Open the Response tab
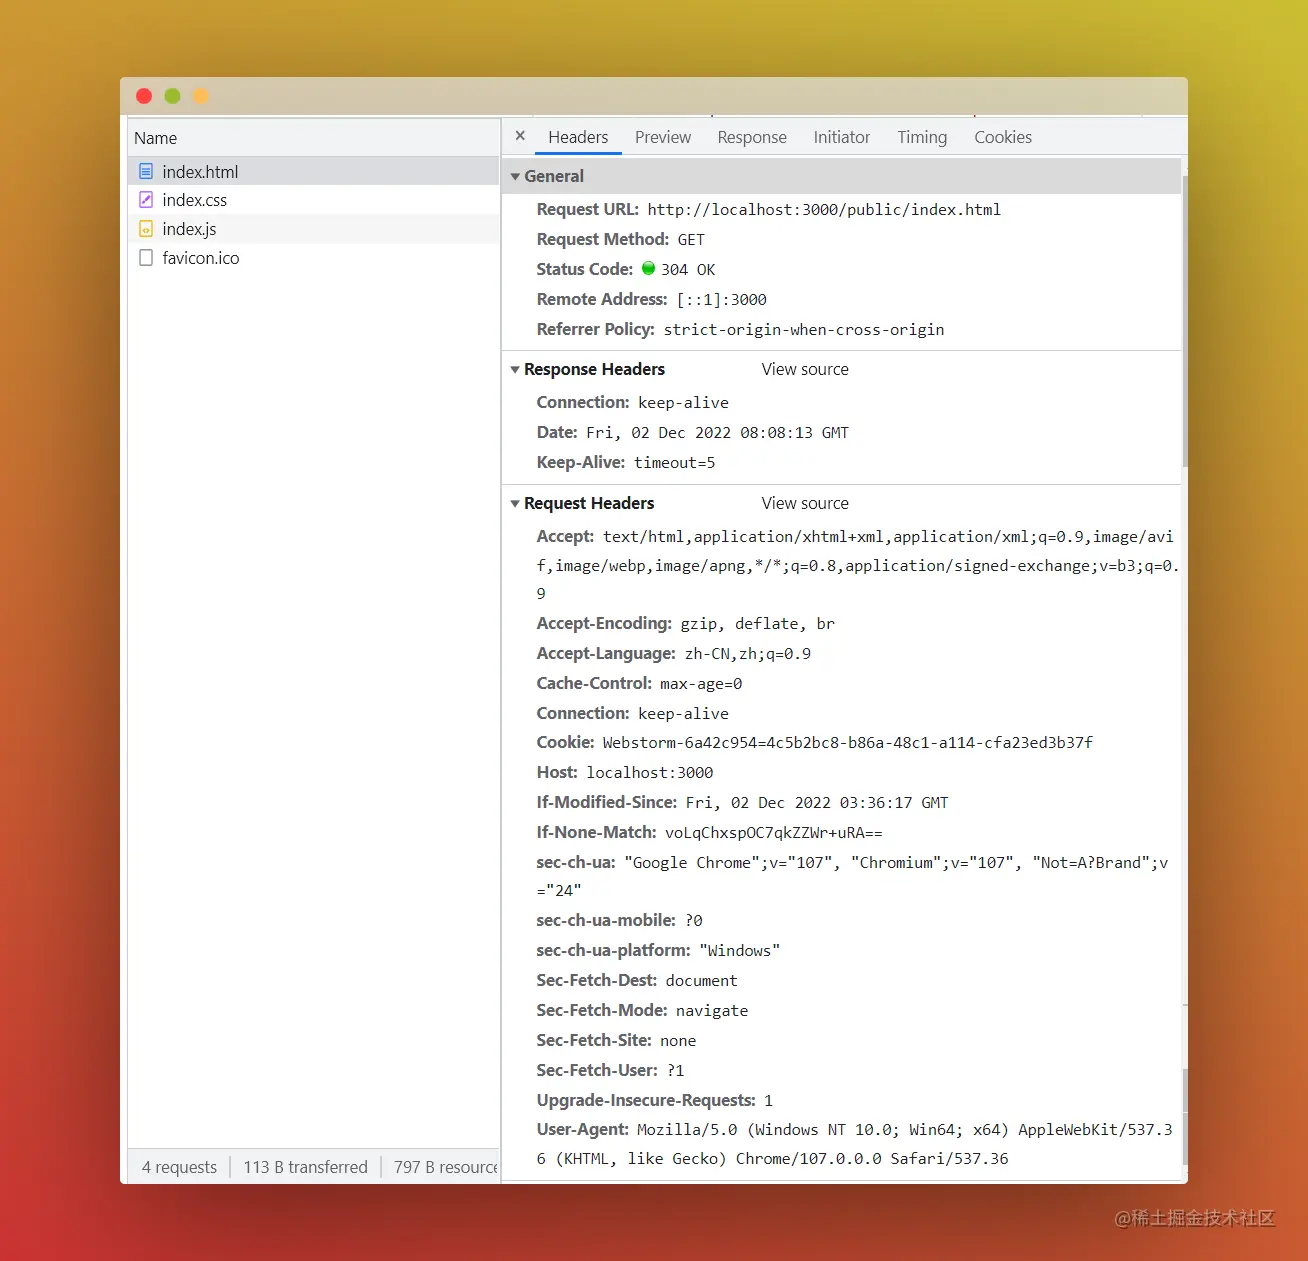This screenshot has height=1261, width=1308. [x=752, y=137]
